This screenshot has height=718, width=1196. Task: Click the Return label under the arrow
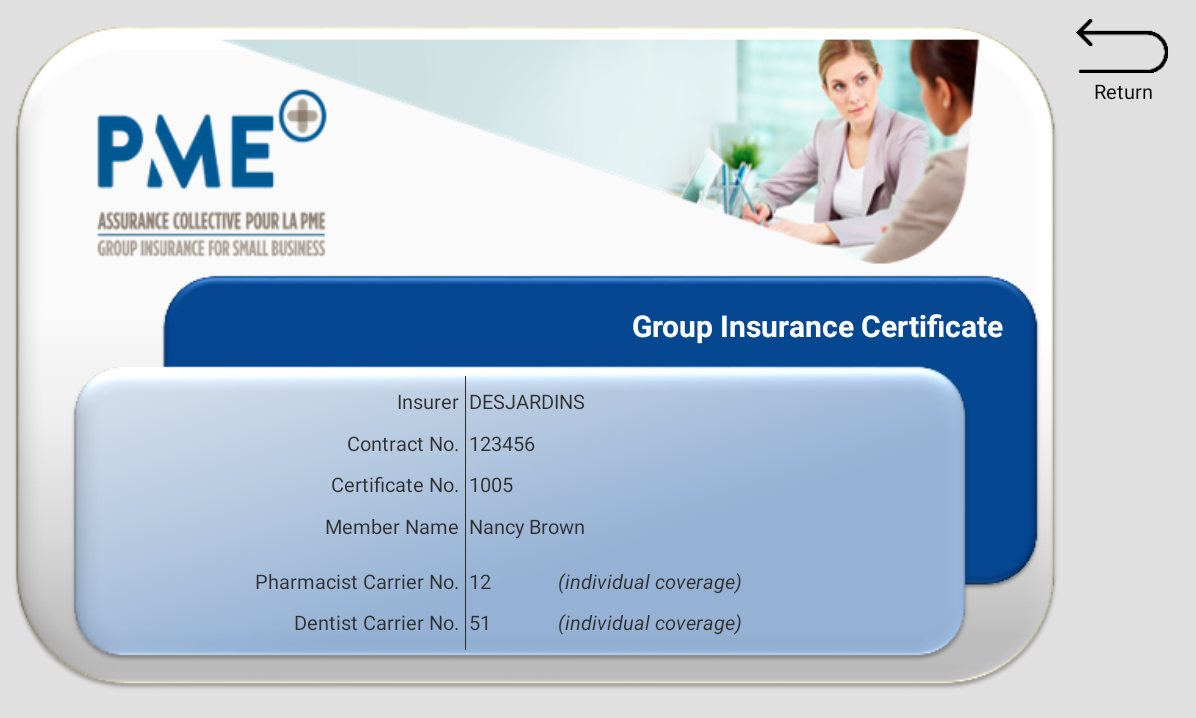1123,92
